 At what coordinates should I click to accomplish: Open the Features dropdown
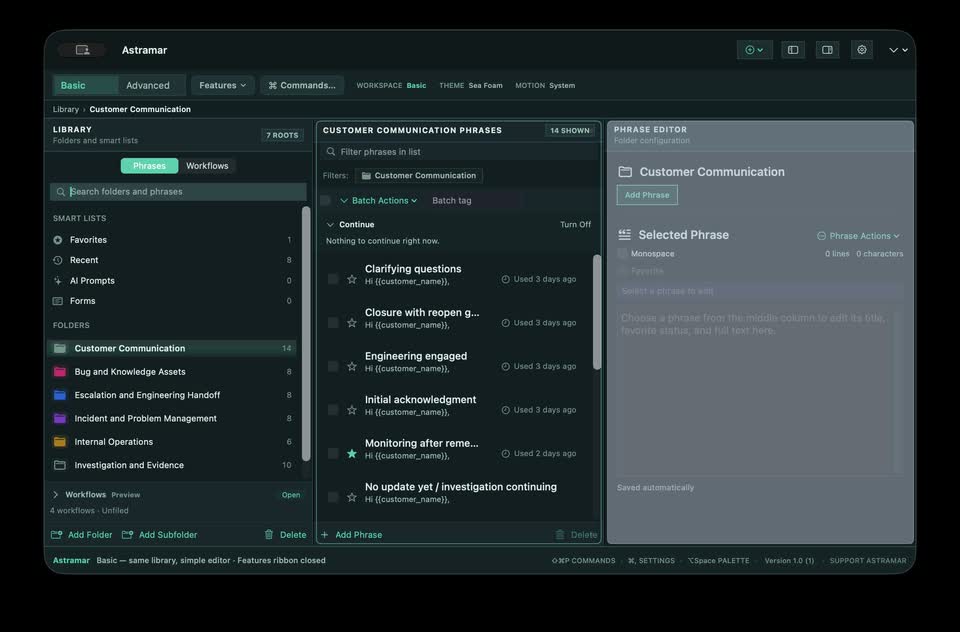pyautogui.click(x=222, y=86)
